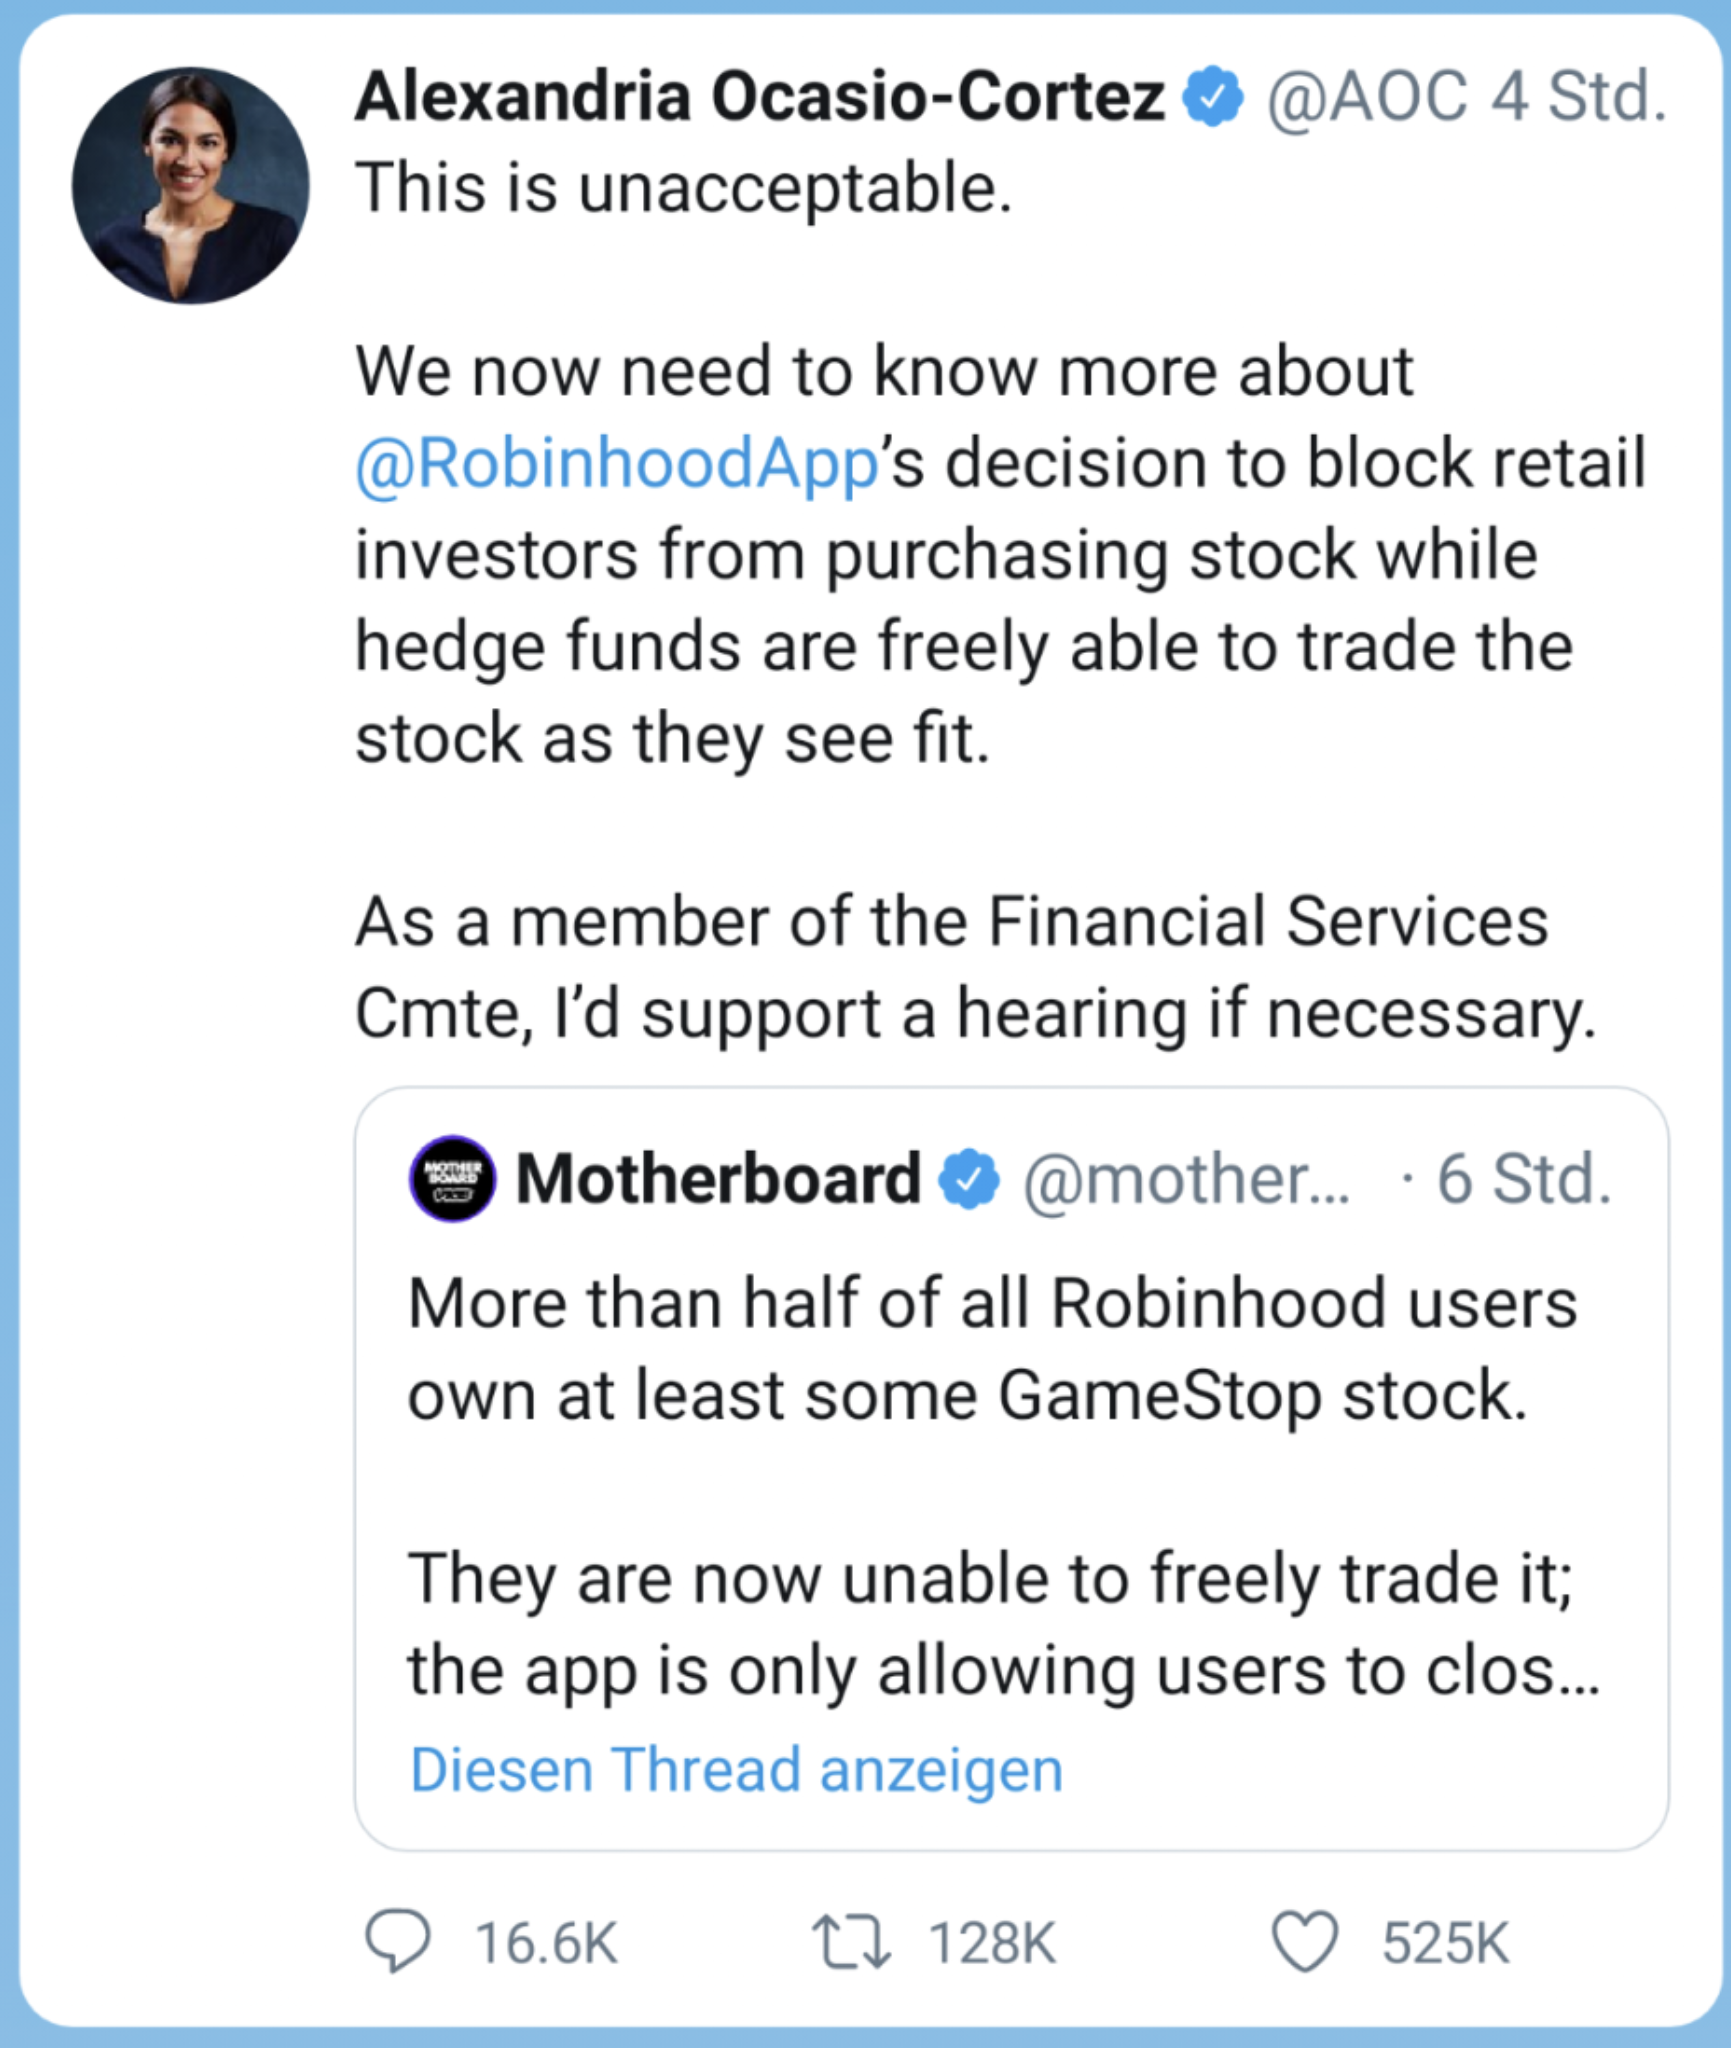The height and width of the screenshot is (2048, 1731).
Task: Retweet using the retweet arrows icon
Action: click(851, 1941)
